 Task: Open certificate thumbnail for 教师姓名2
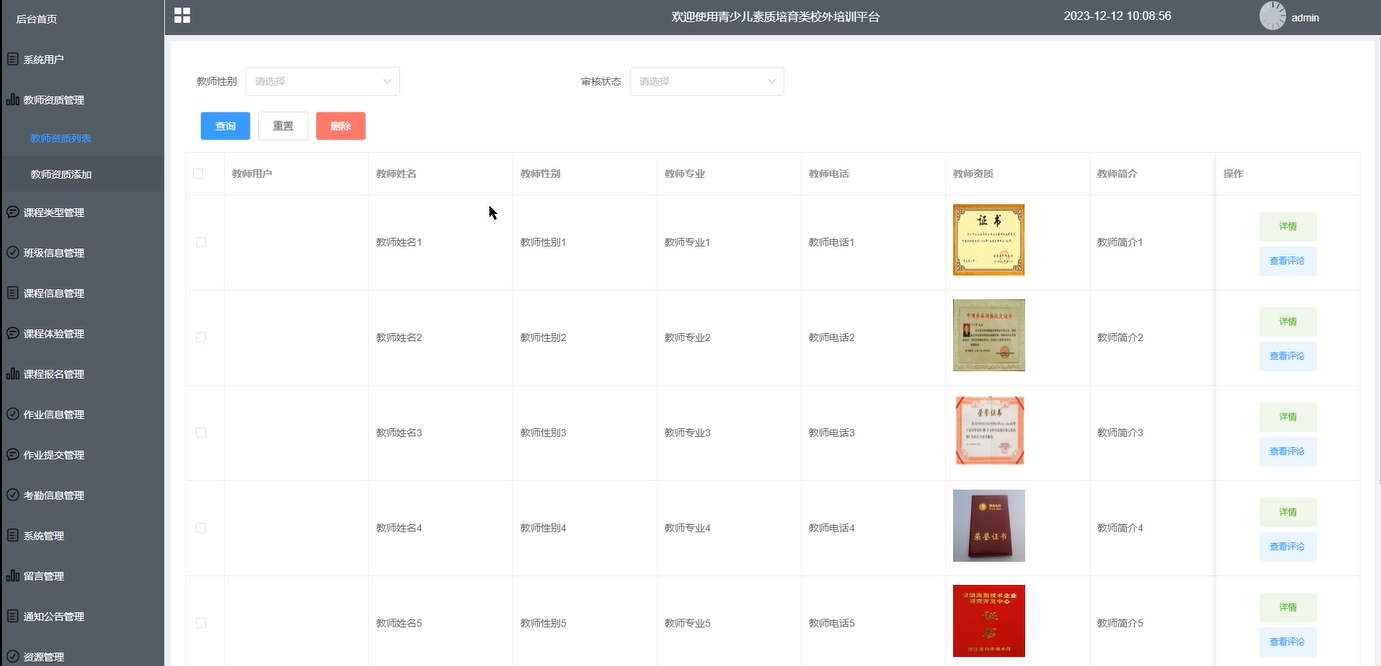click(989, 335)
